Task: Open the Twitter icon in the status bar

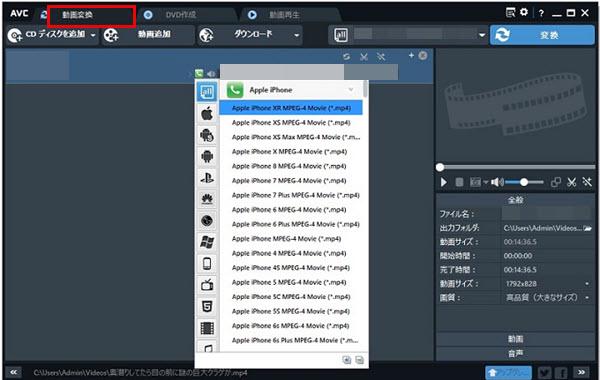Action: click(545, 372)
